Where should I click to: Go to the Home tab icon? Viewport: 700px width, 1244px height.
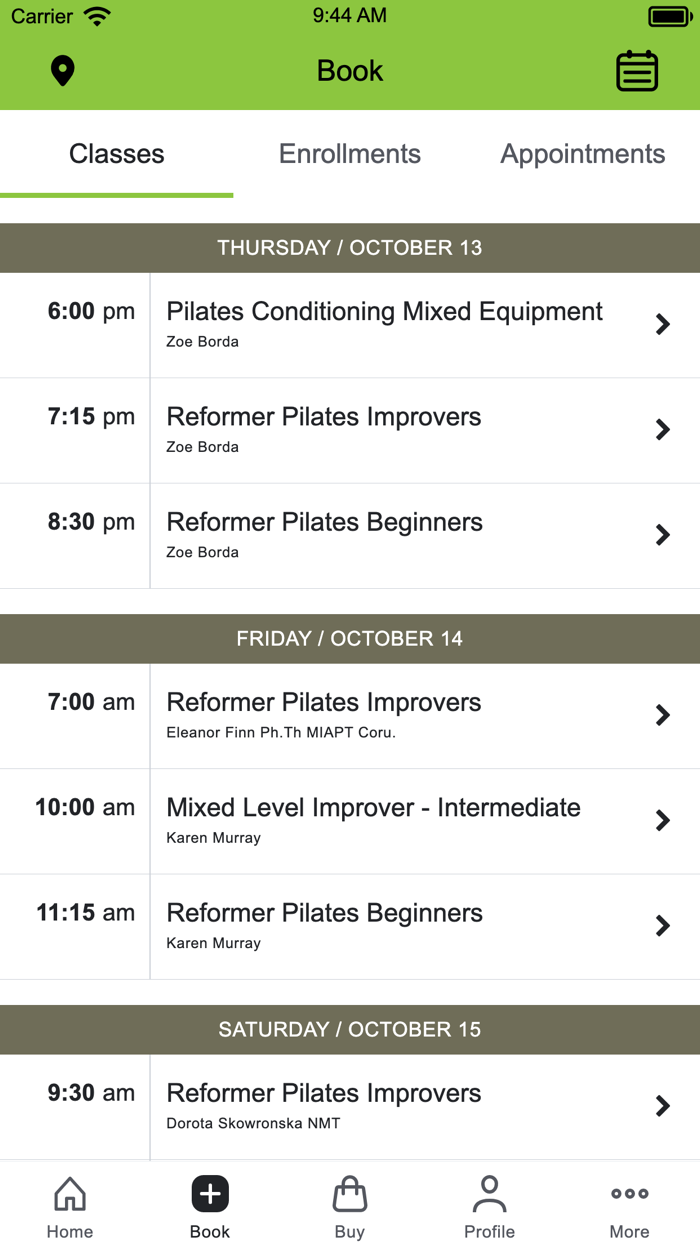pyautogui.click(x=70, y=1194)
